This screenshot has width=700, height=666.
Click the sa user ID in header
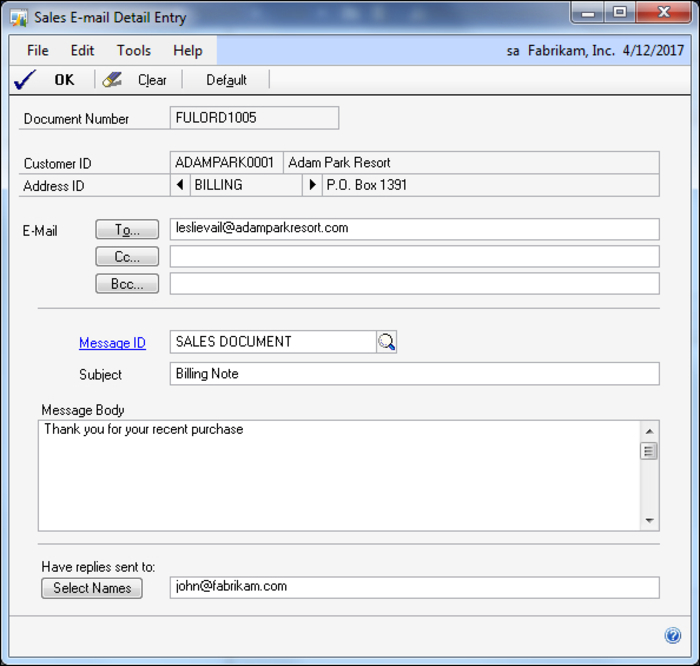point(513,51)
